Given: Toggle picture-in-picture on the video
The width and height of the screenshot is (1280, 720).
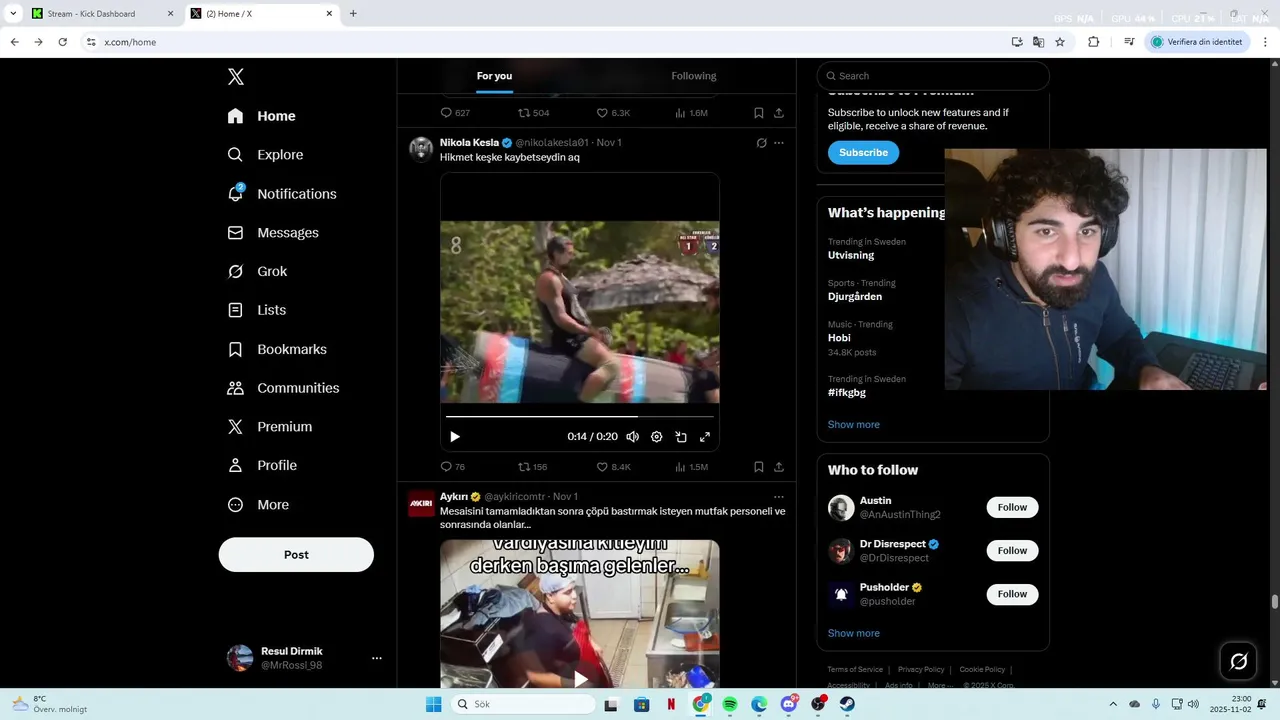Looking at the screenshot, I should click(681, 437).
